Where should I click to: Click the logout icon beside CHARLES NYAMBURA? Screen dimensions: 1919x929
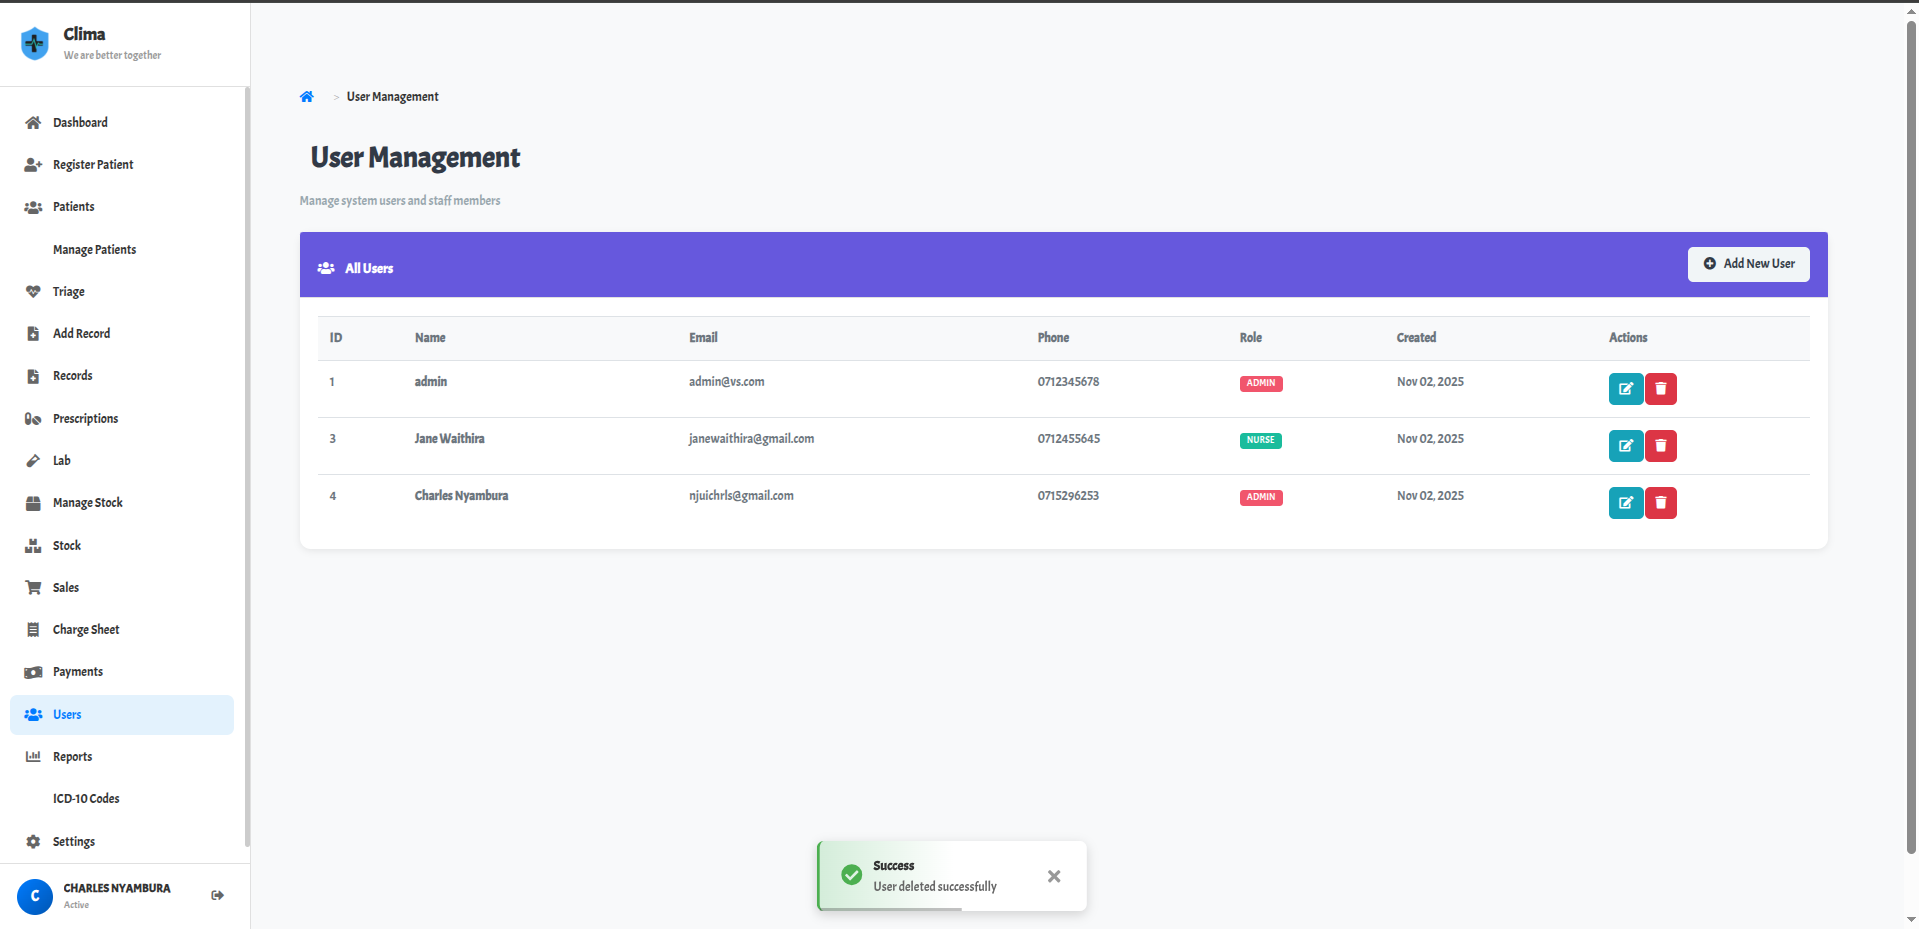coord(217,895)
